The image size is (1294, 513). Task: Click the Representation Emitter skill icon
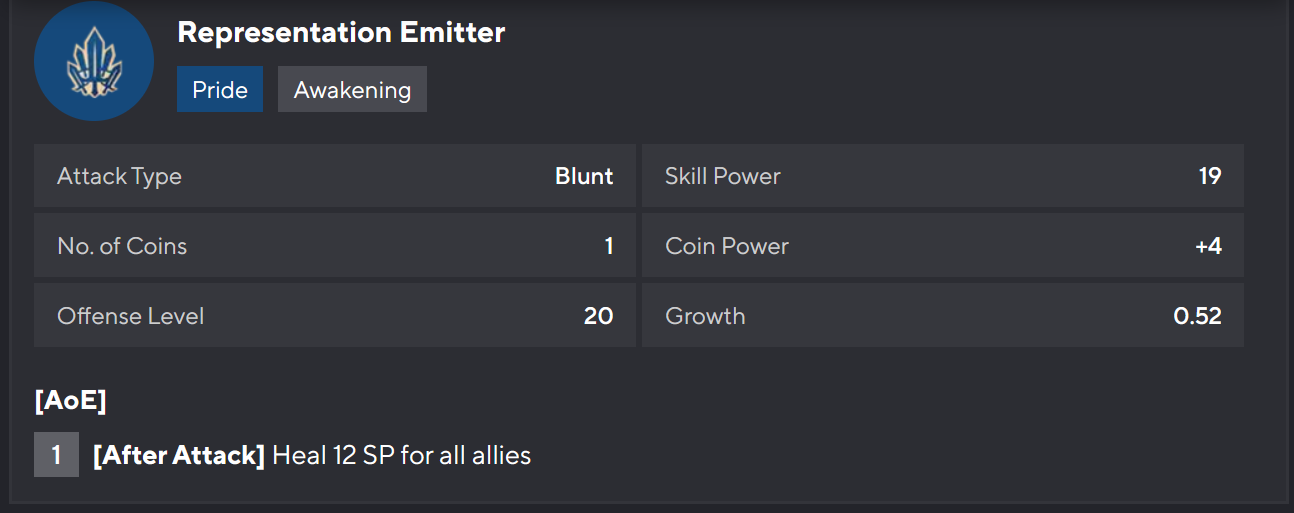point(93,61)
